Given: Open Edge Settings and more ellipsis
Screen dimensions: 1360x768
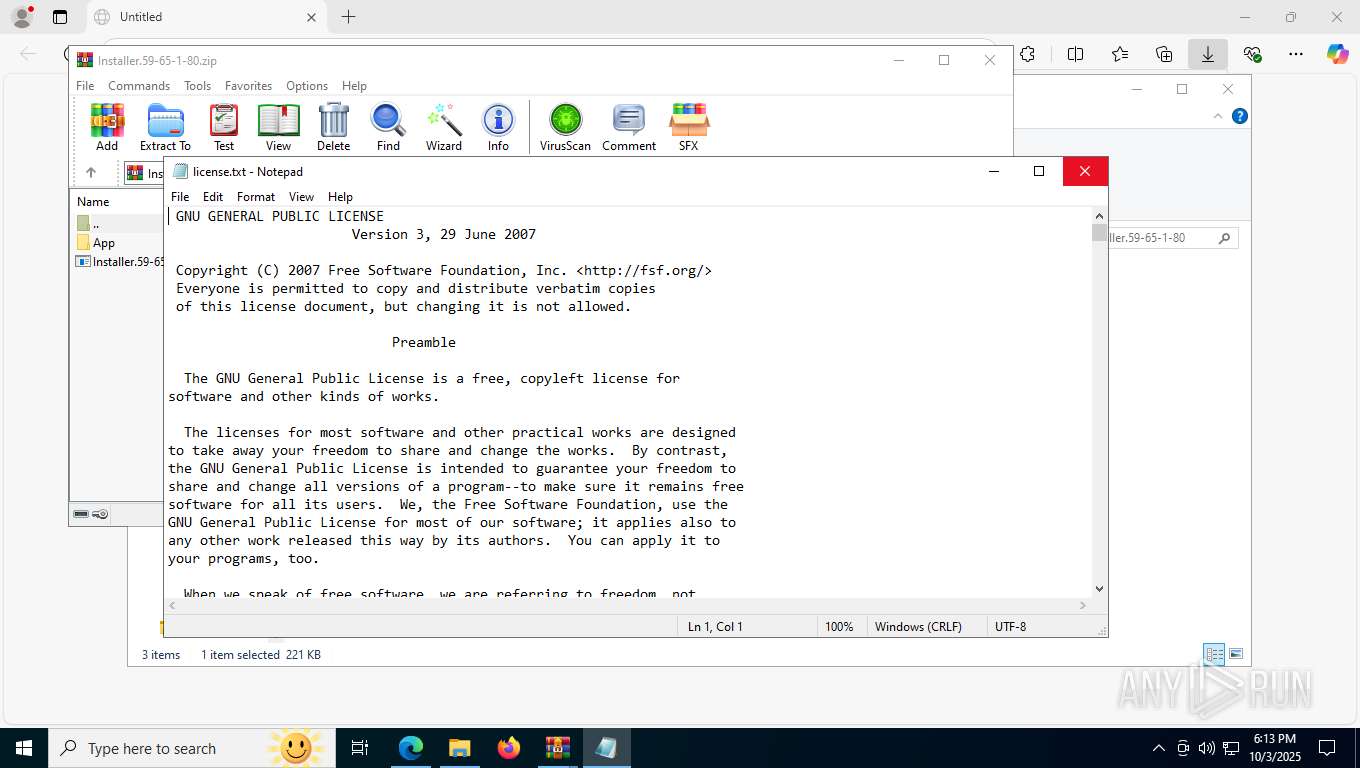Looking at the screenshot, I should (x=1296, y=54).
